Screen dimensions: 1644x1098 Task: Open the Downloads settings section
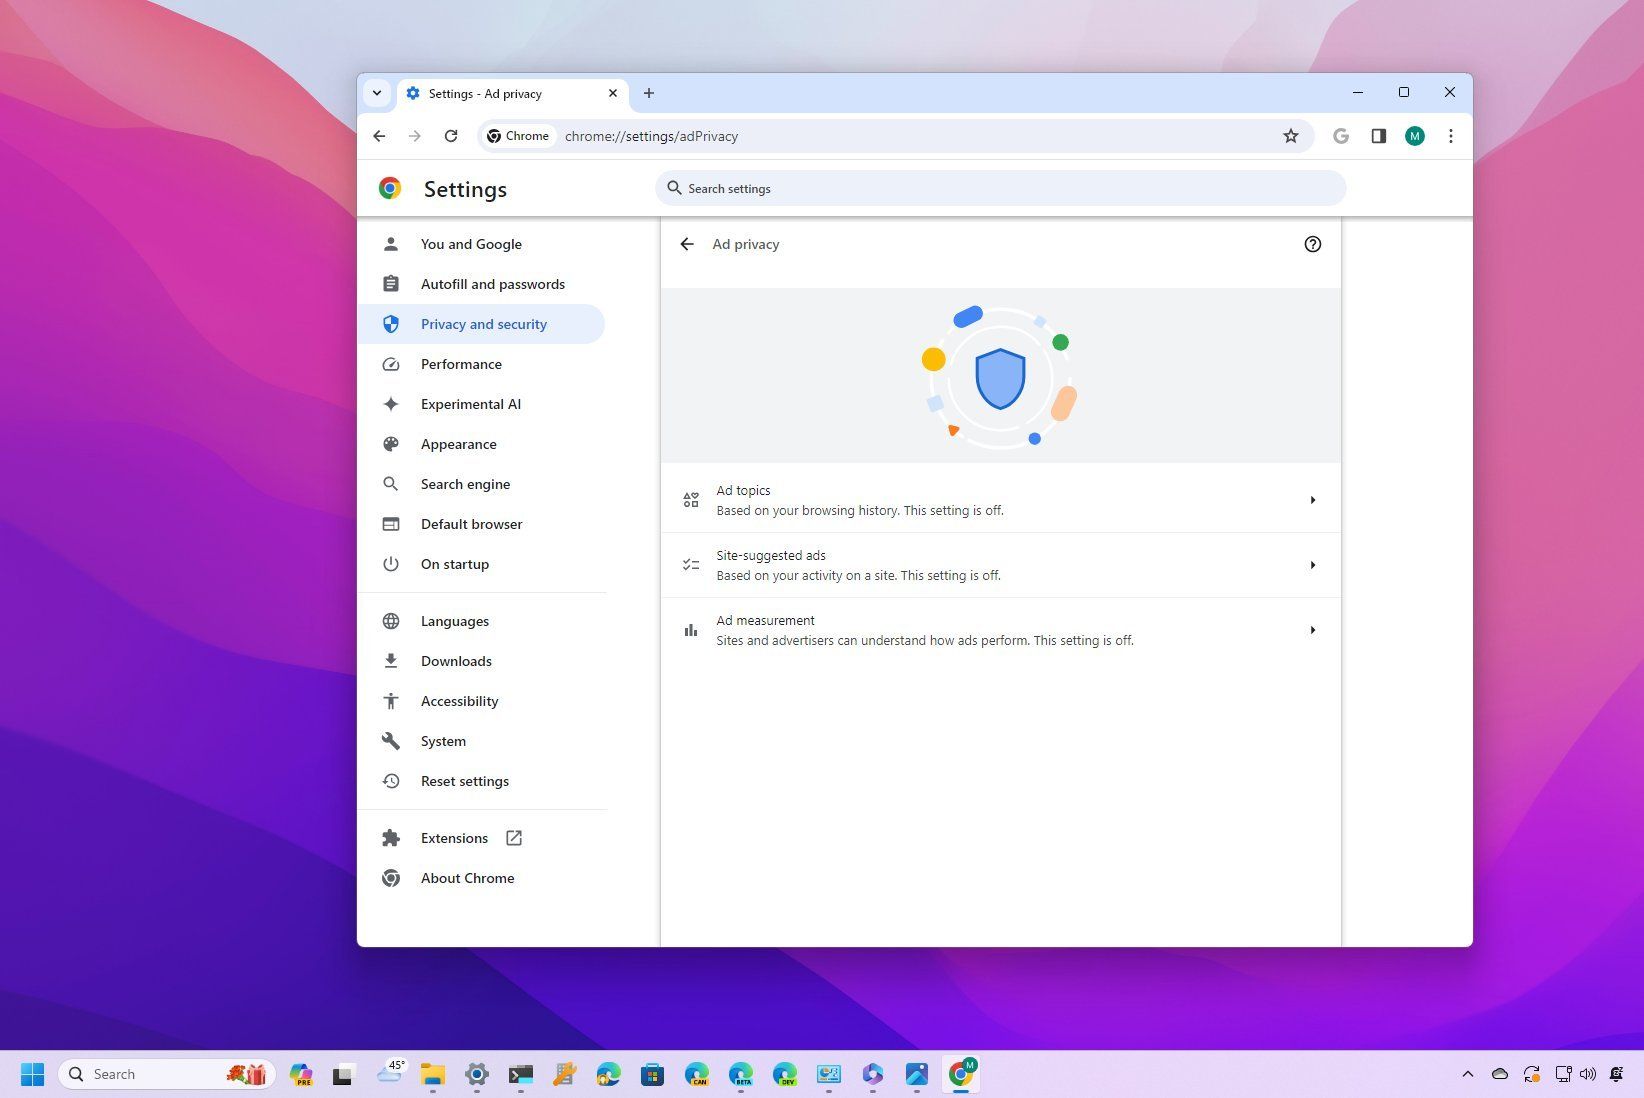coord(456,661)
